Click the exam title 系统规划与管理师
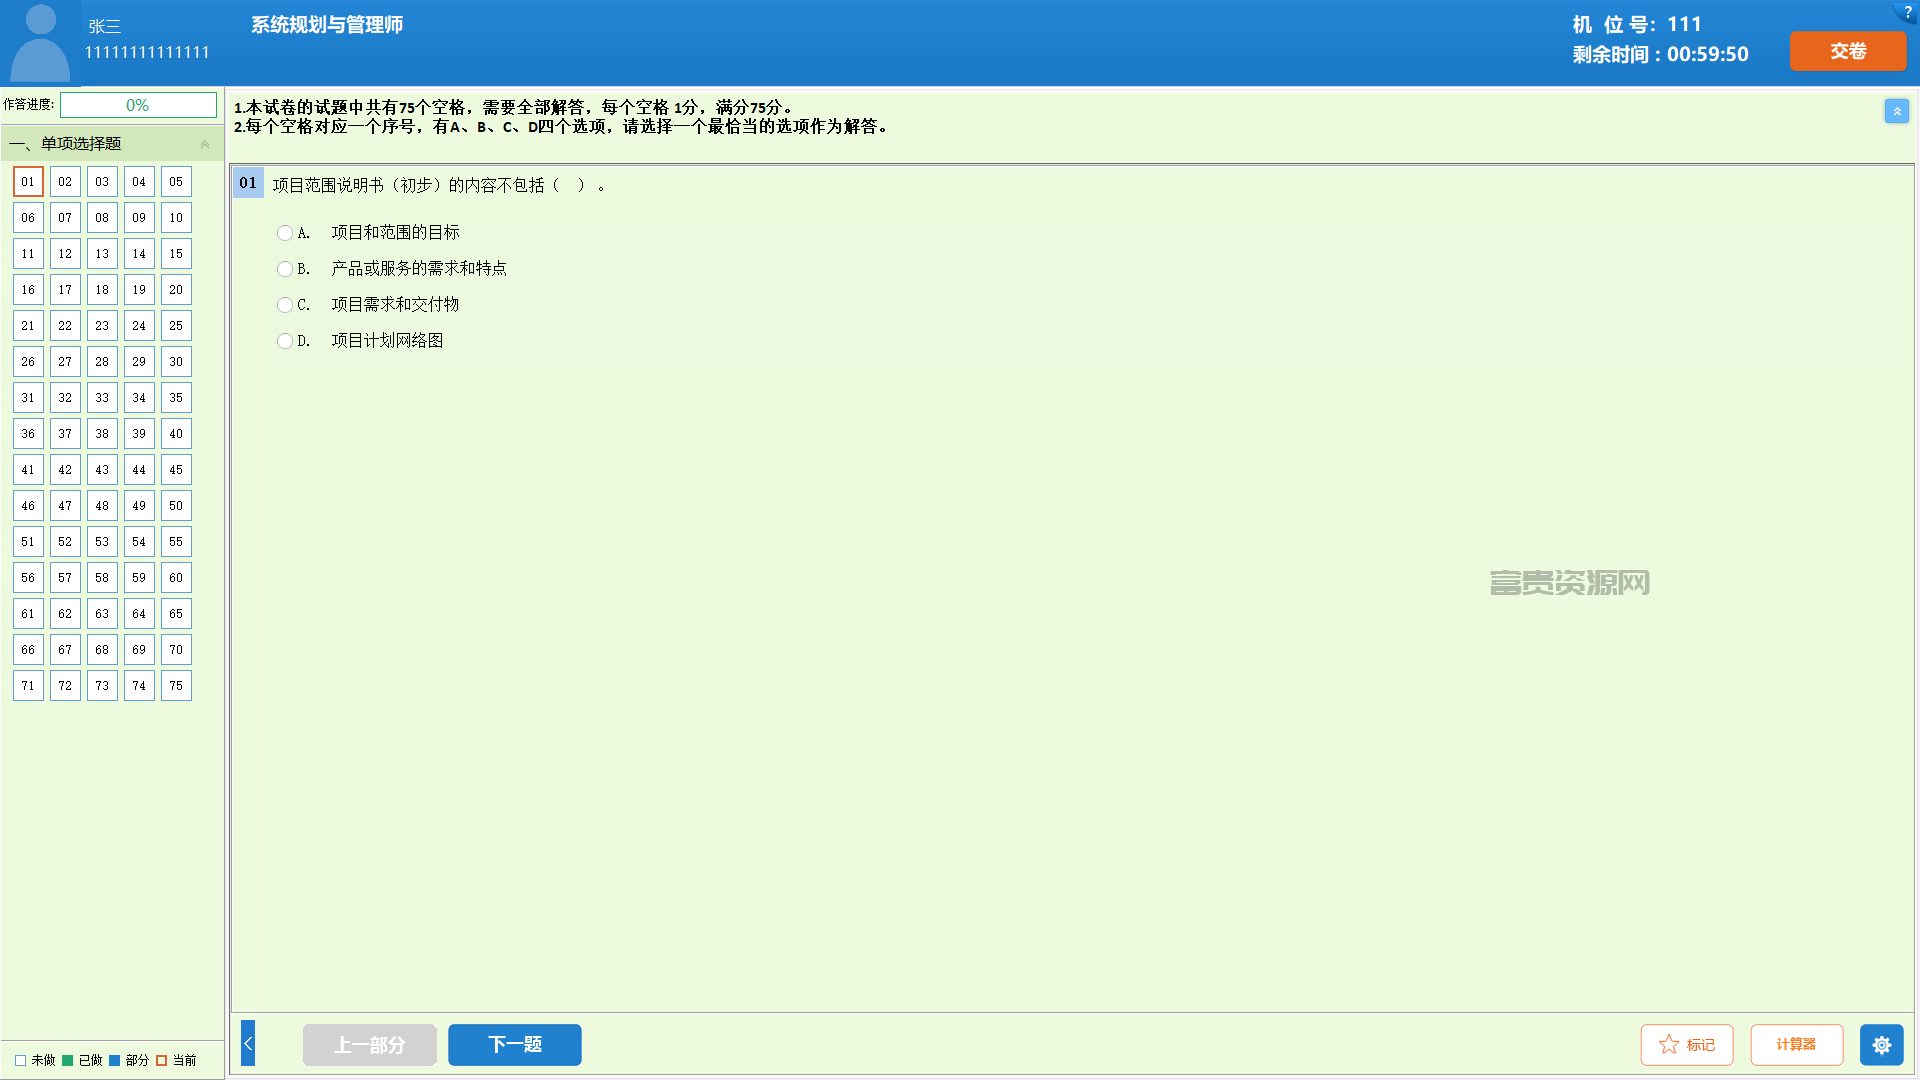 (x=327, y=25)
